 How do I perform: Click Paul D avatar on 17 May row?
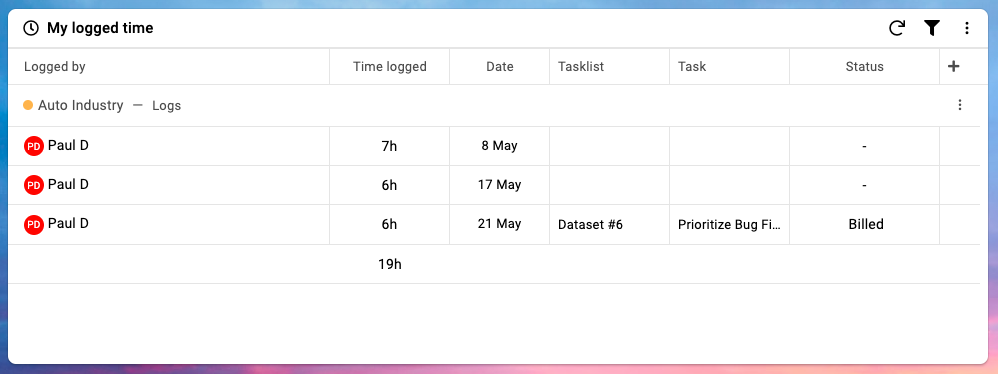(34, 185)
